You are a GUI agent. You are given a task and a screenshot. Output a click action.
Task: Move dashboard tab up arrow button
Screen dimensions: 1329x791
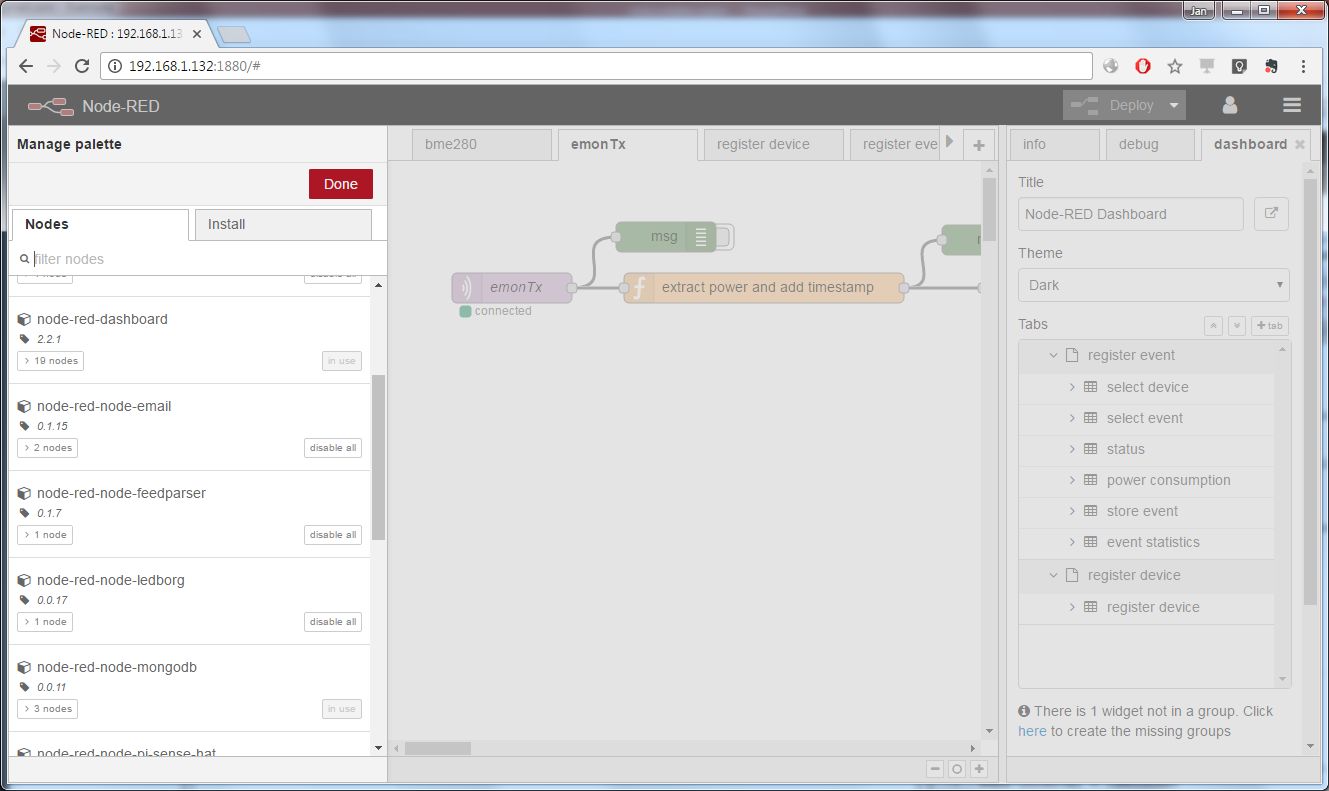point(1214,326)
